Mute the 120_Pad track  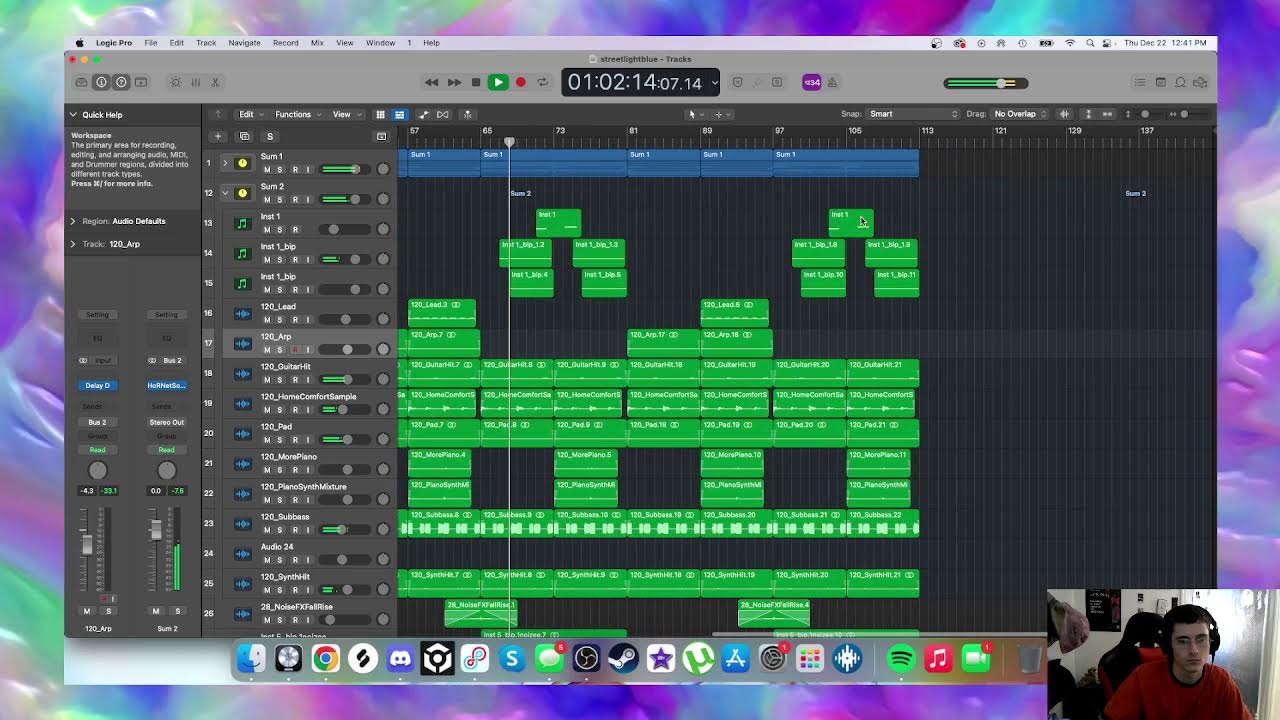267,440
